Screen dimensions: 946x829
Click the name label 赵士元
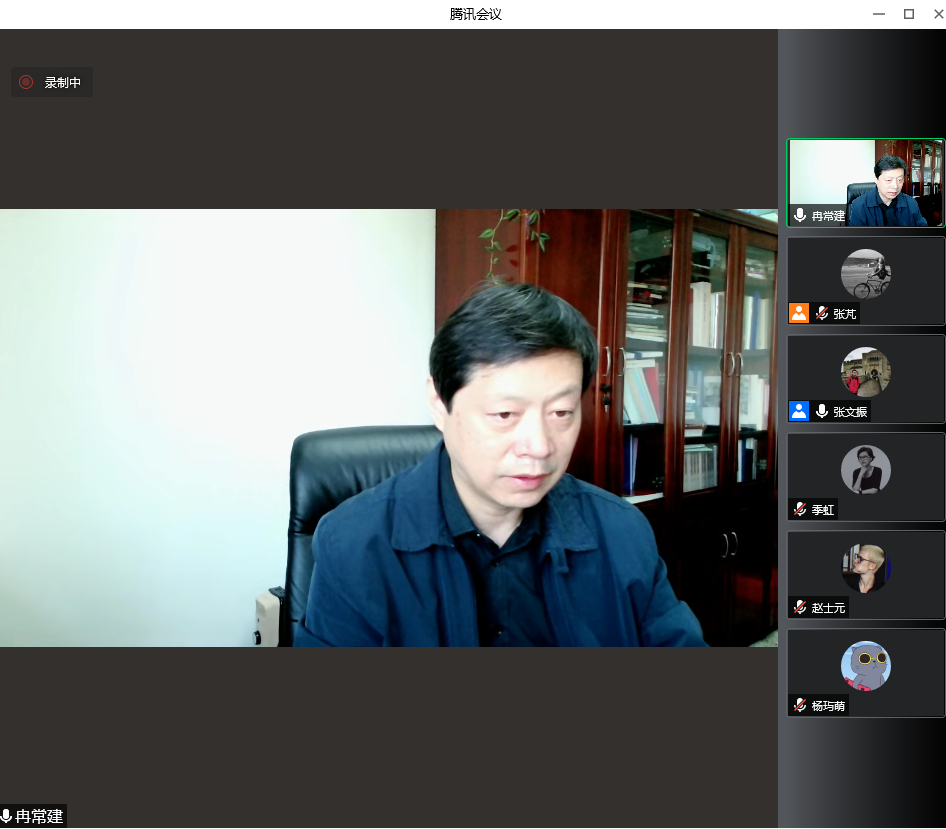tap(828, 608)
